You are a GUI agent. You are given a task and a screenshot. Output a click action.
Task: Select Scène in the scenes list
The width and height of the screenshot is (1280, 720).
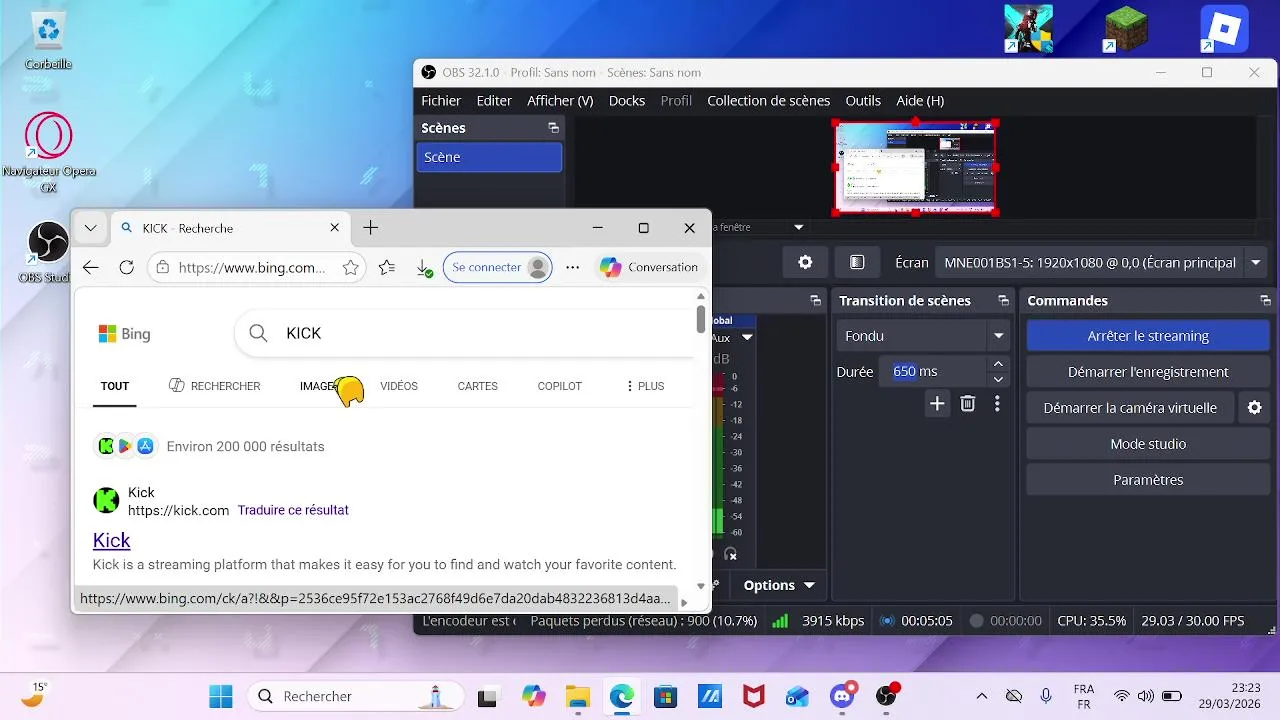click(x=489, y=157)
